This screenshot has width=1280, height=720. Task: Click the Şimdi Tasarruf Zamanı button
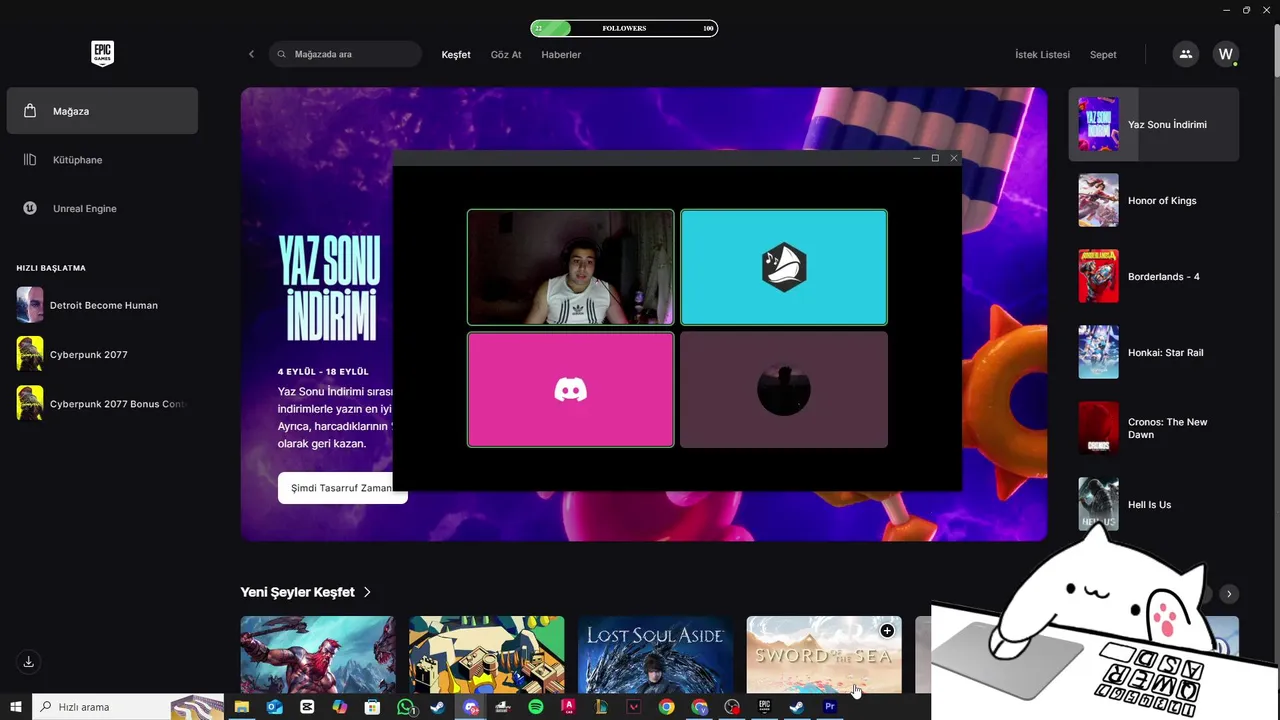(342, 488)
